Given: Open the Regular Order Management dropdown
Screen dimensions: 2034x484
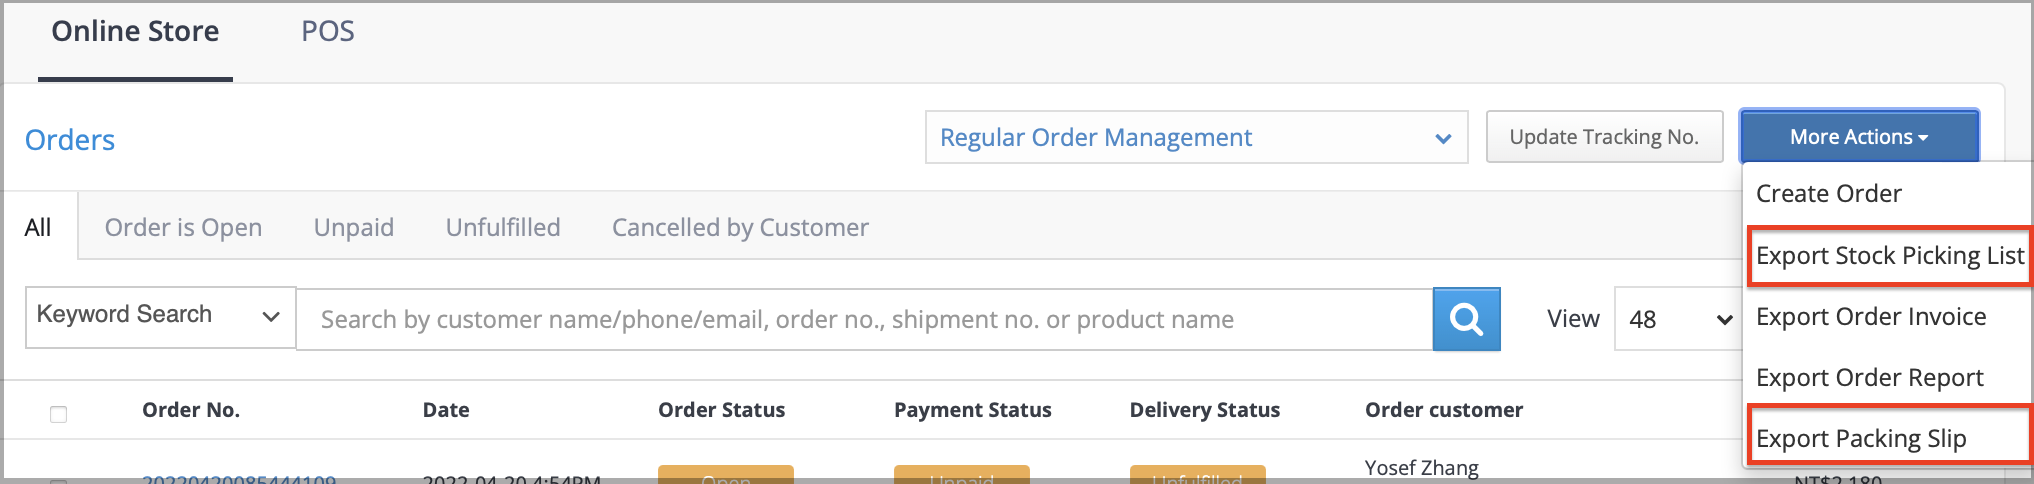Looking at the screenshot, I should click(x=1196, y=137).
